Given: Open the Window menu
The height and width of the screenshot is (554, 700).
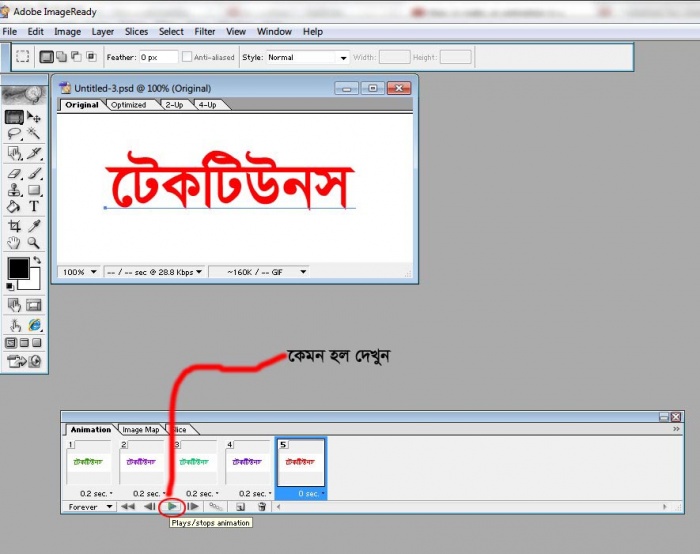Looking at the screenshot, I should [x=274, y=32].
